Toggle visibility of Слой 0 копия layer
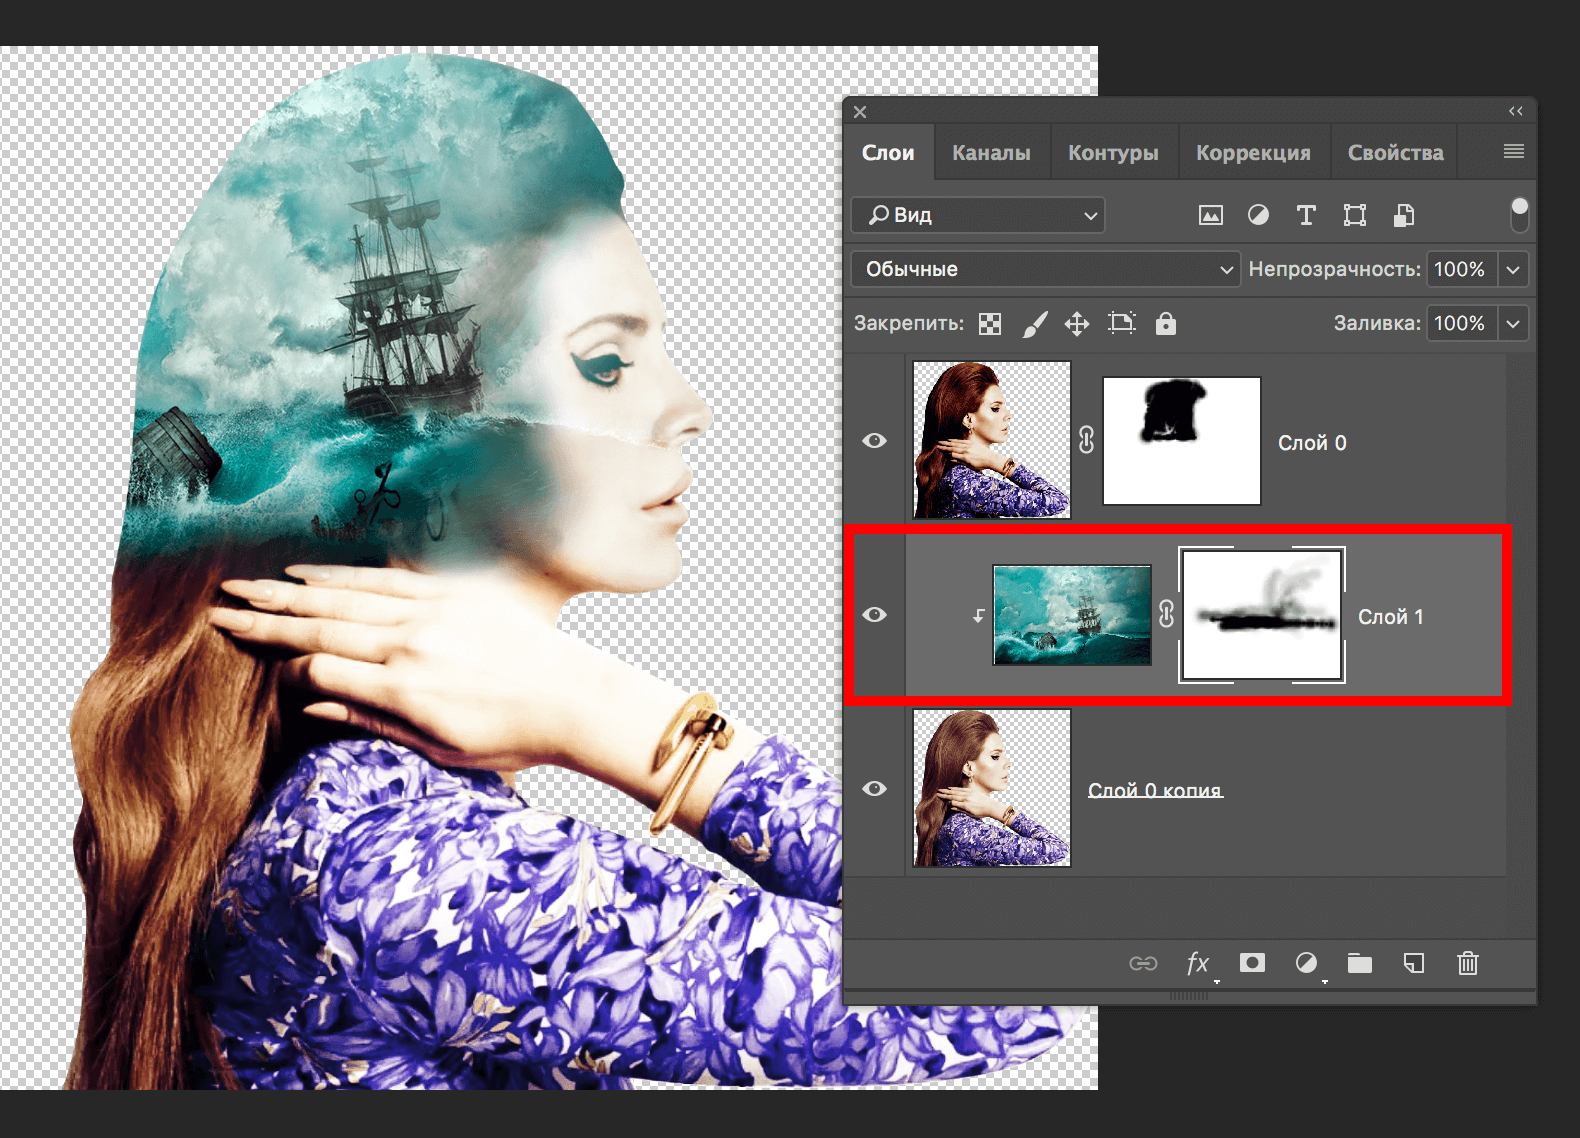The height and width of the screenshot is (1138, 1580). [x=875, y=789]
